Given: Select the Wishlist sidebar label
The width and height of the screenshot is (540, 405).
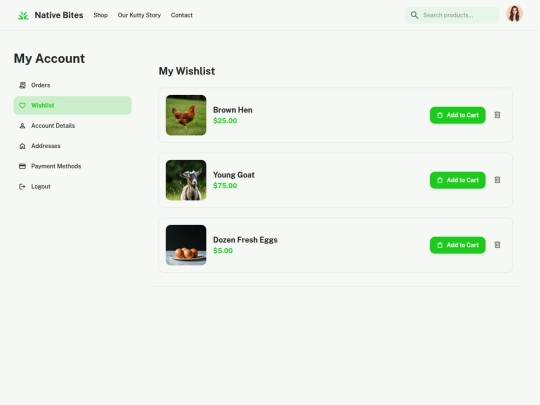Looking at the screenshot, I should 43,105.
